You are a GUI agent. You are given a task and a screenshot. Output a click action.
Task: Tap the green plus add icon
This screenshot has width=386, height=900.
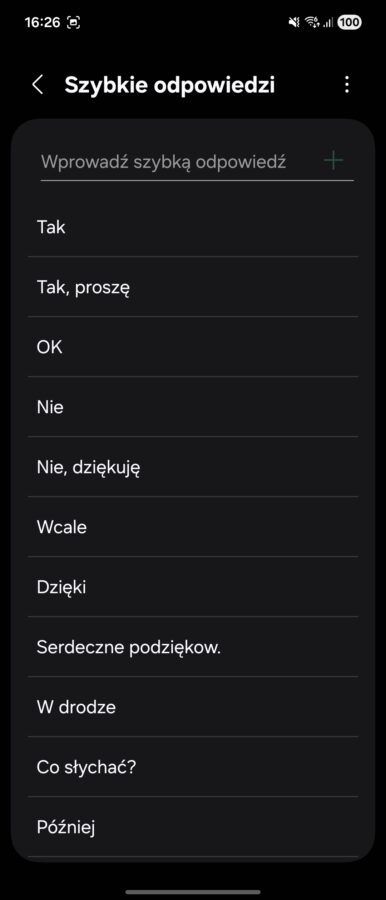click(333, 161)
